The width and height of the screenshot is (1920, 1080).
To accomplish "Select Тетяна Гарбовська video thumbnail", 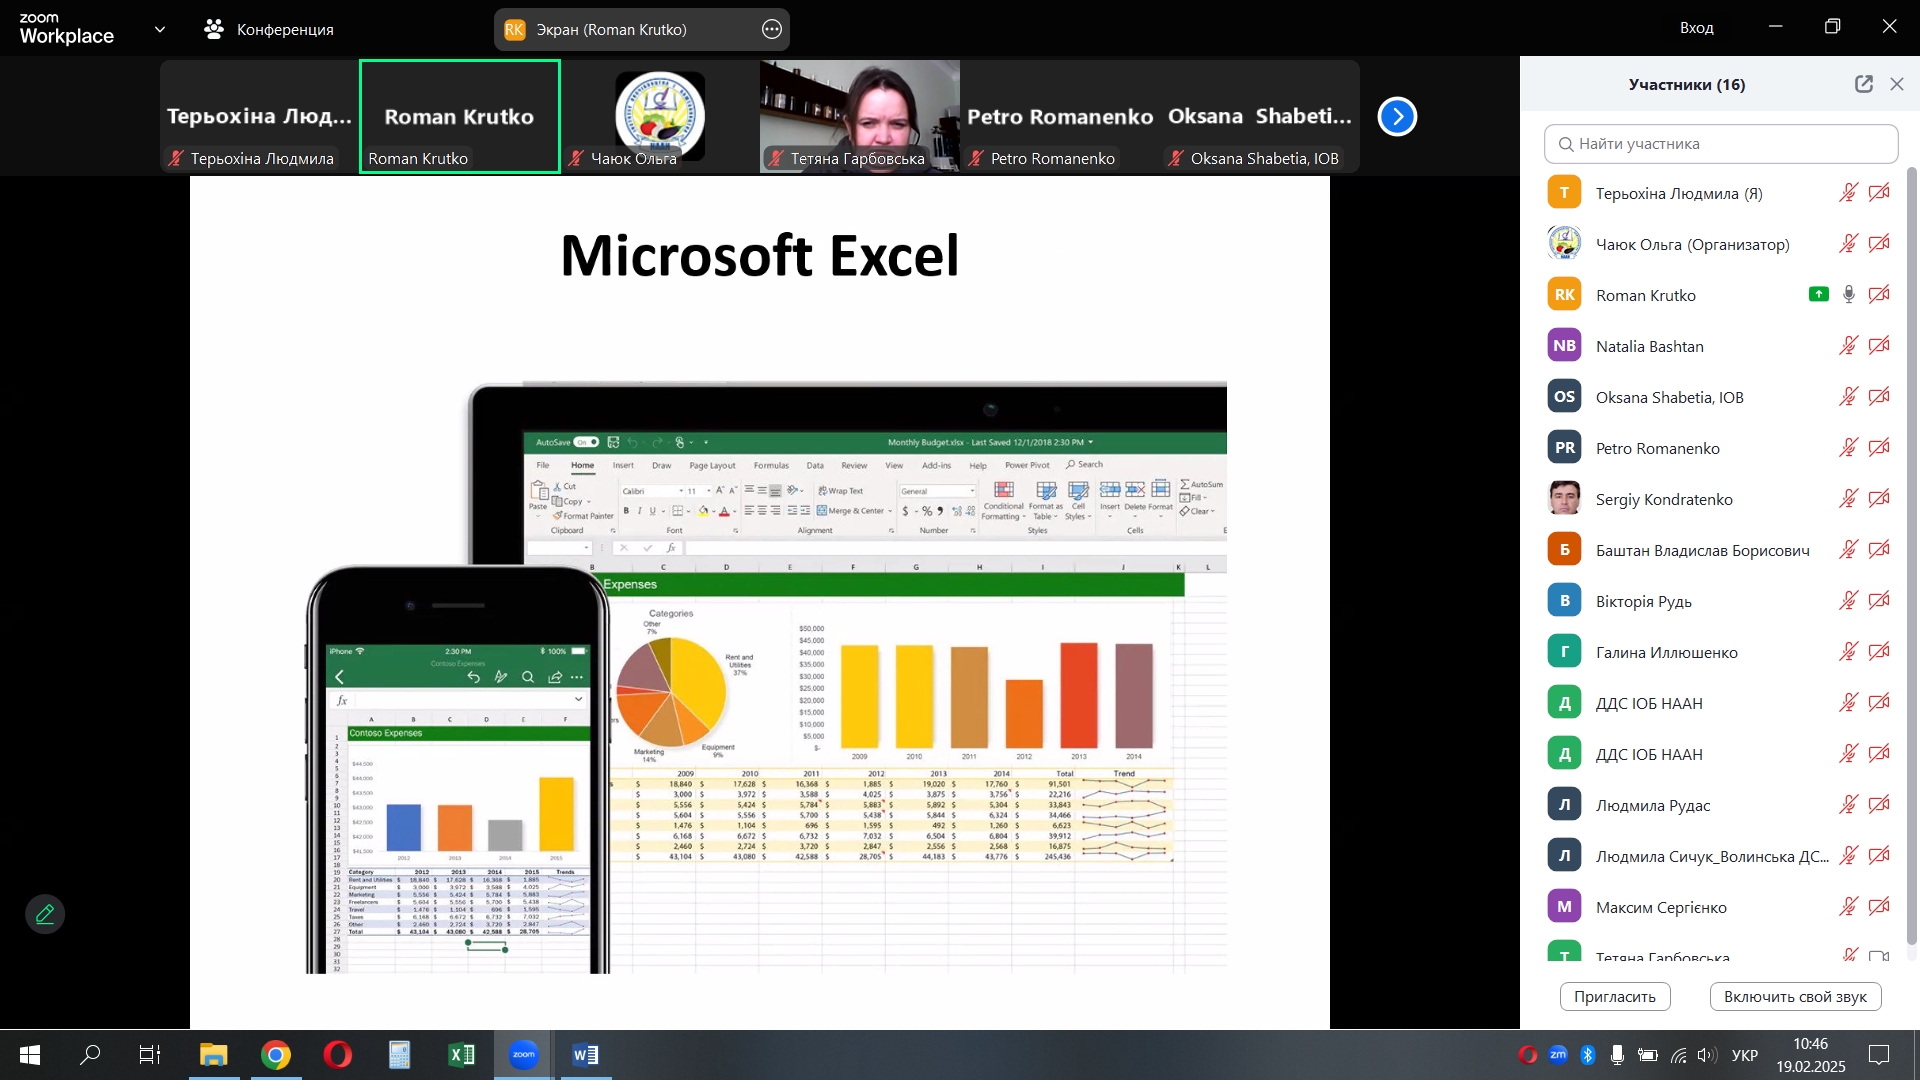I will (860, 116).
